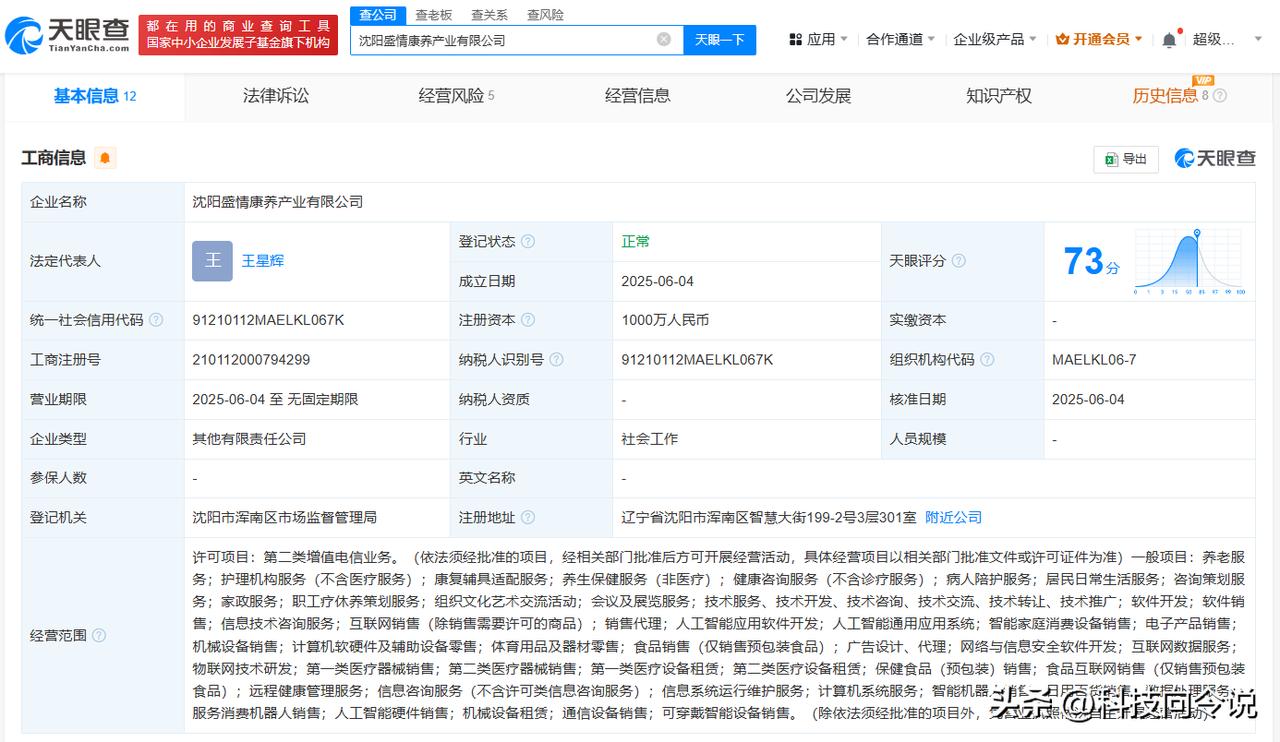Viewport: 1280px width, 742px height.
Task: Select the 查公司 search tab
Action: click(378, 15)
